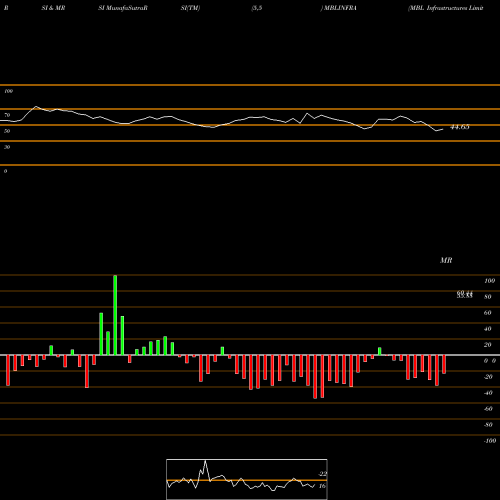Click the 40 label on the MR axis

coord(487,329)
